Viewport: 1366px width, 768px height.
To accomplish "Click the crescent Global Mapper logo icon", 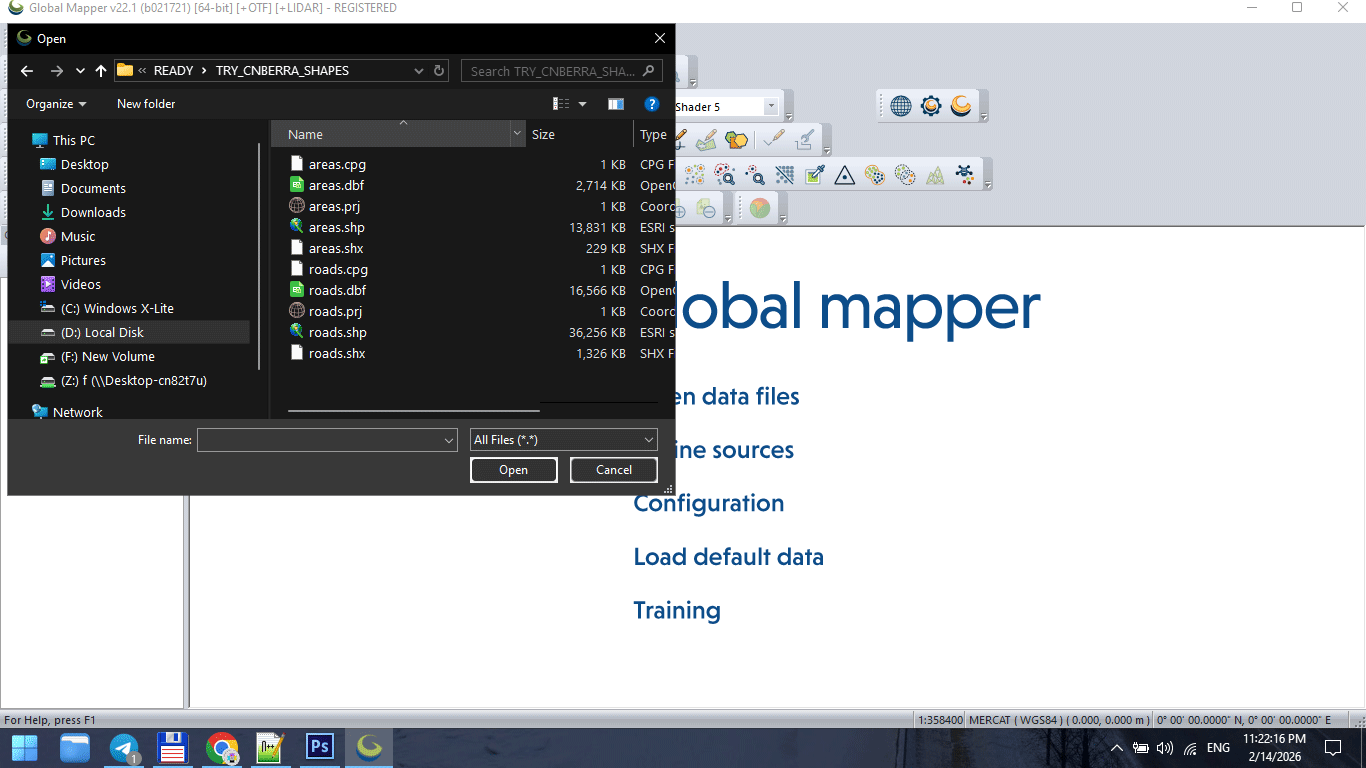I will [x=961, y=105].
